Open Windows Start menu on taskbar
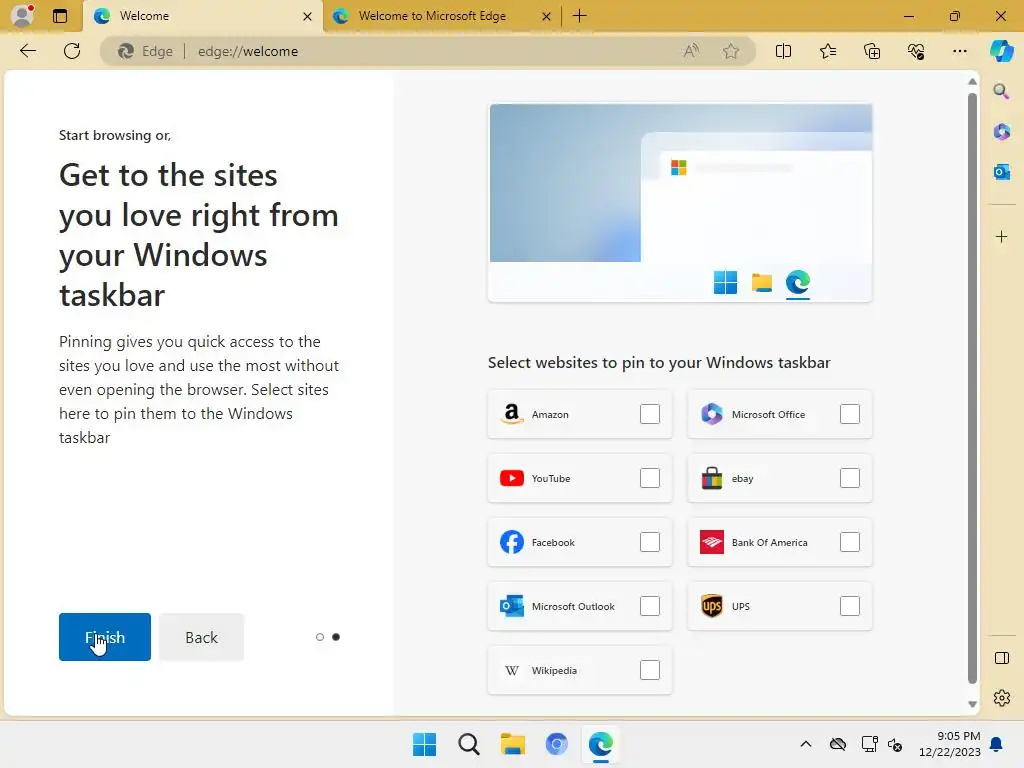 (x=424, y=744)
